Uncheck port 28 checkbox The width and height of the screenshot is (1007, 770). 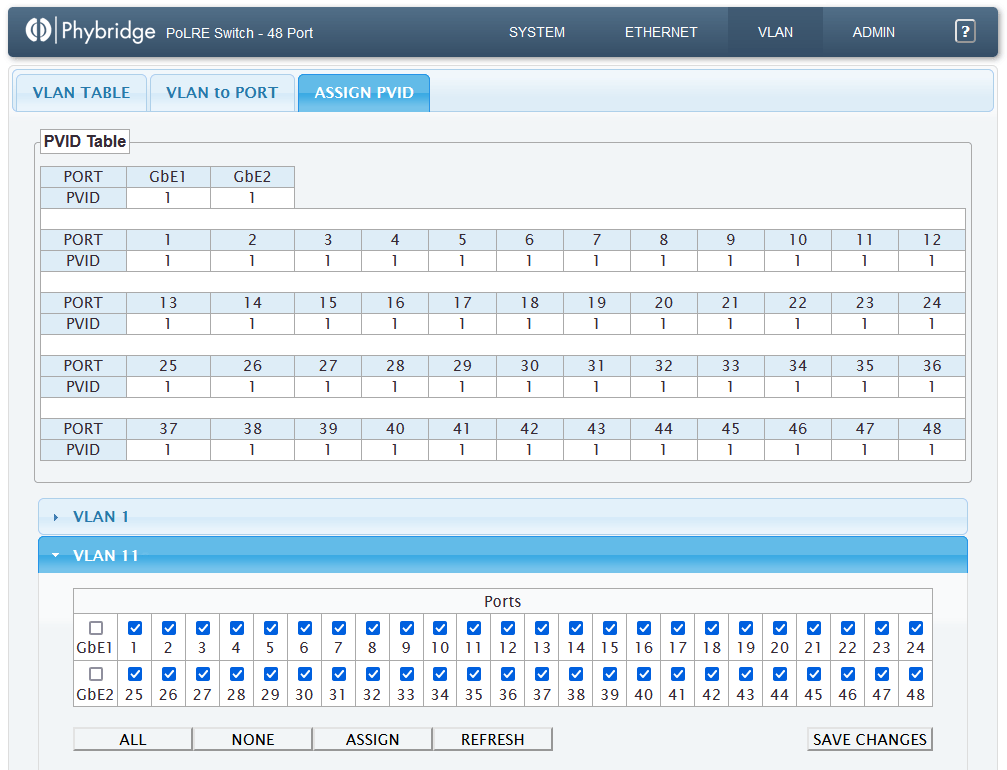(237, 674)
